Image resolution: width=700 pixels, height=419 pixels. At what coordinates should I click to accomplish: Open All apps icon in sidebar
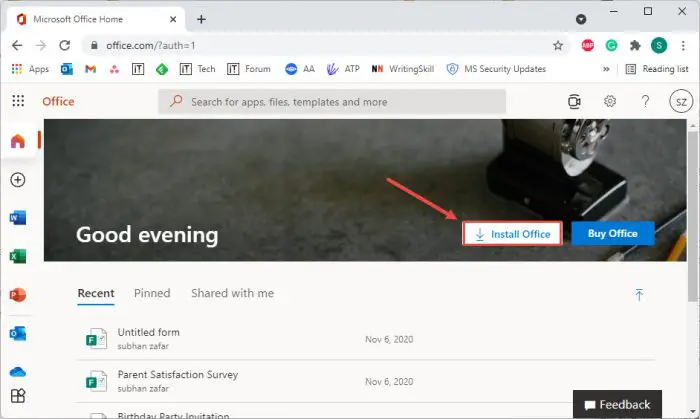[x=18, y=396]
